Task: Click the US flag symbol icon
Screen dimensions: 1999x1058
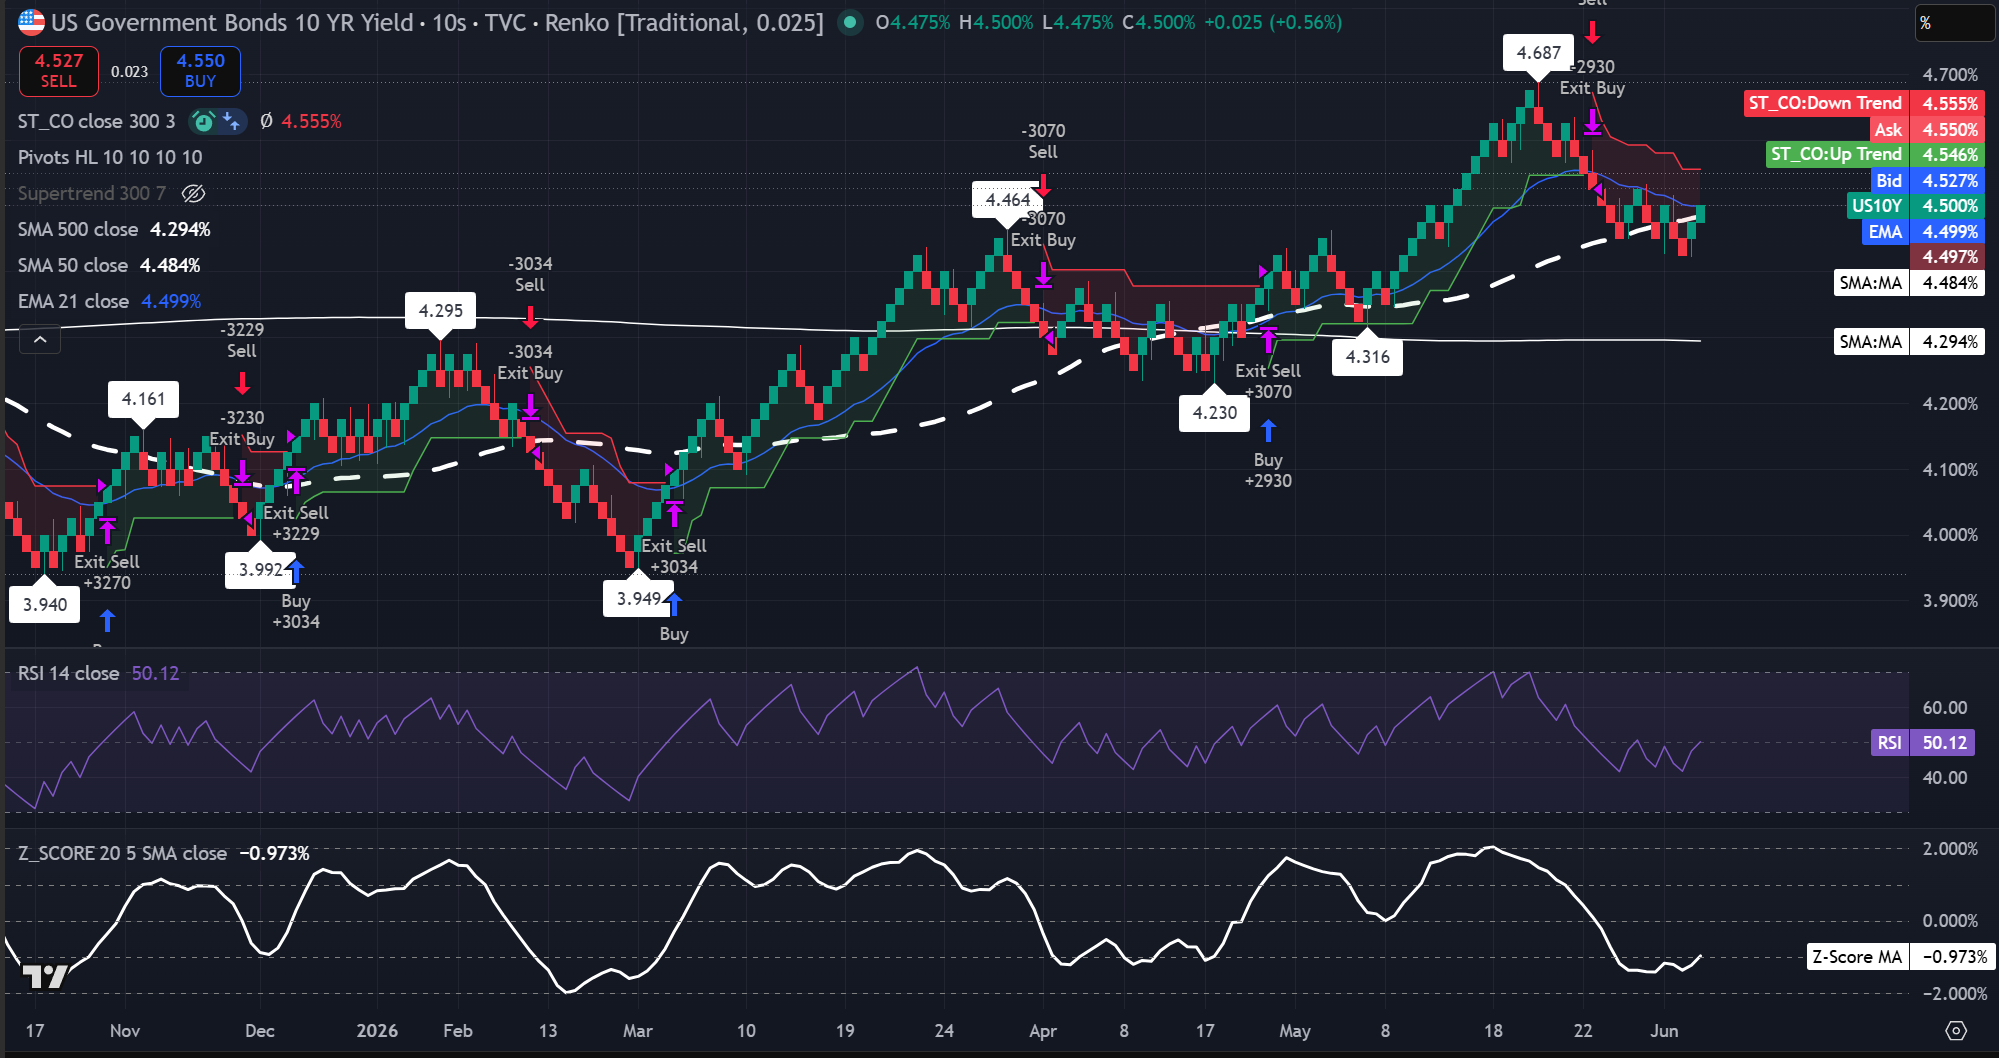Action: [x=31, y=22]
